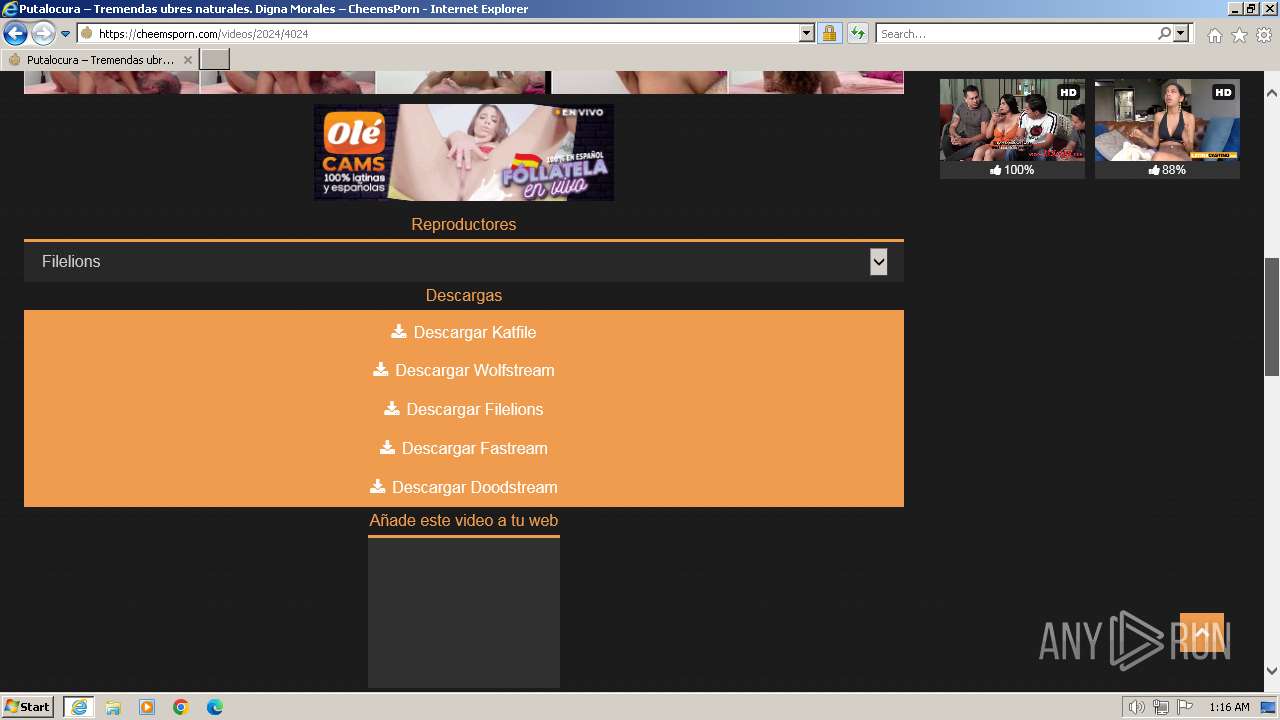Click the Internet Explorer taskbar icon

[x=79, y=707]
